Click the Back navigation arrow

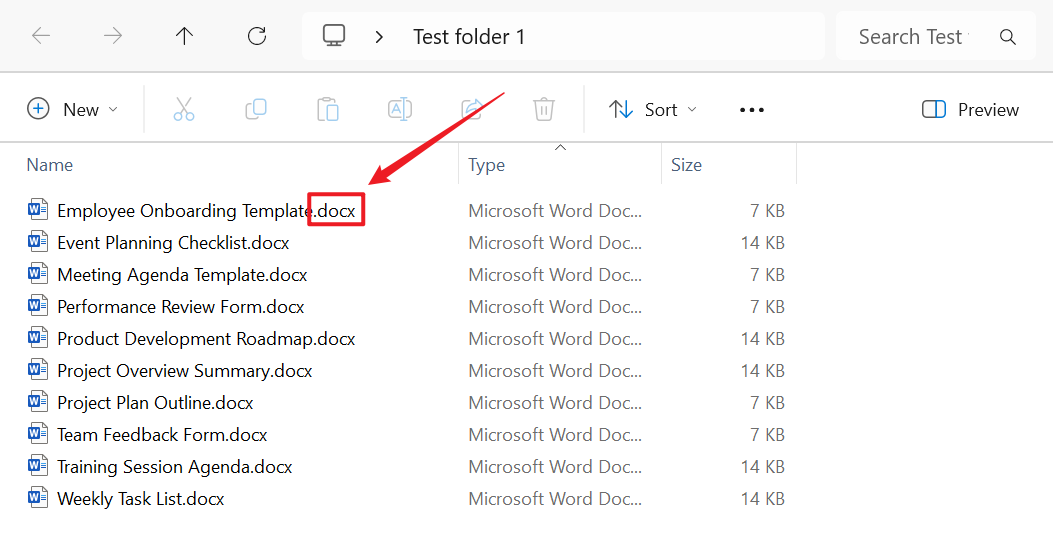coord(41,37)
